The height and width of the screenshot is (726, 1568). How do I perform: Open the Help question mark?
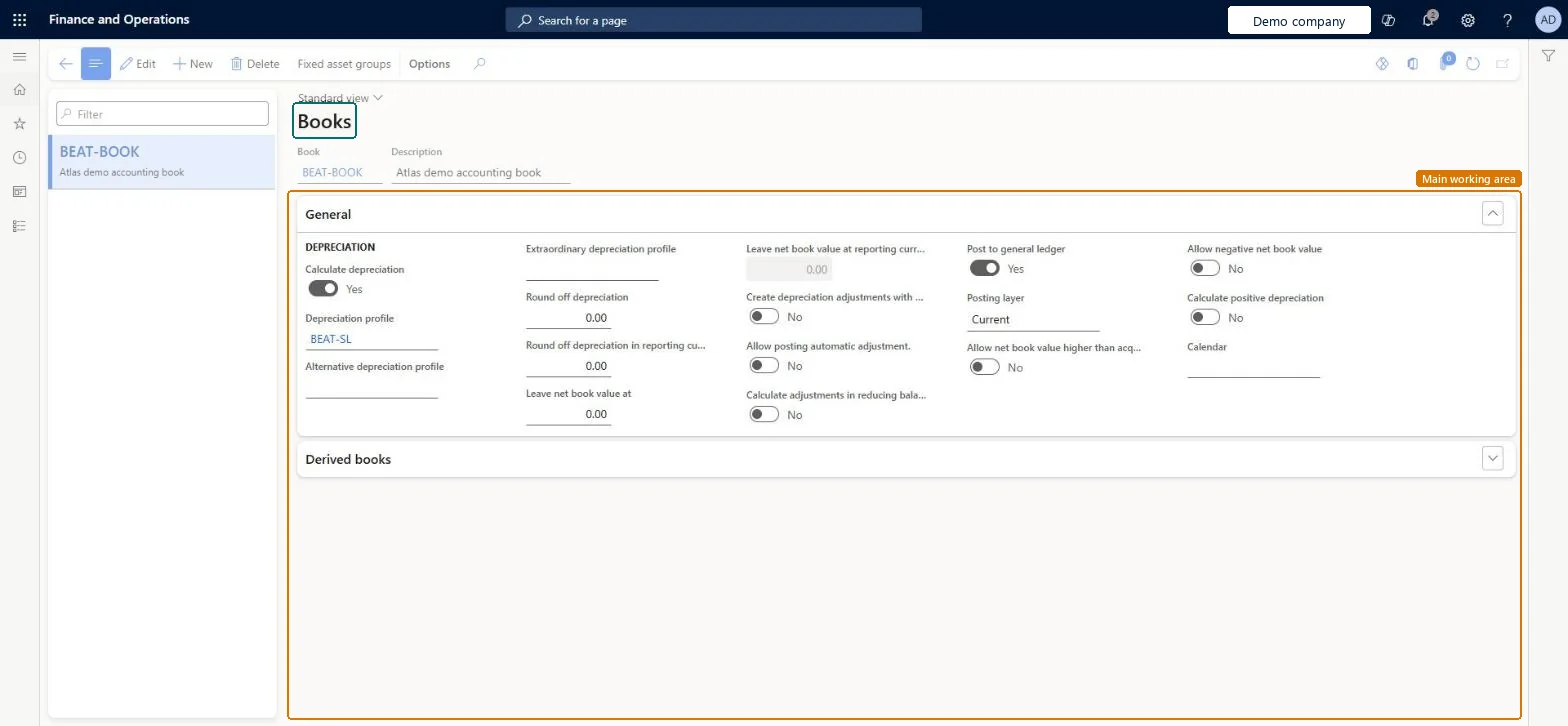tap(1508, 20)
